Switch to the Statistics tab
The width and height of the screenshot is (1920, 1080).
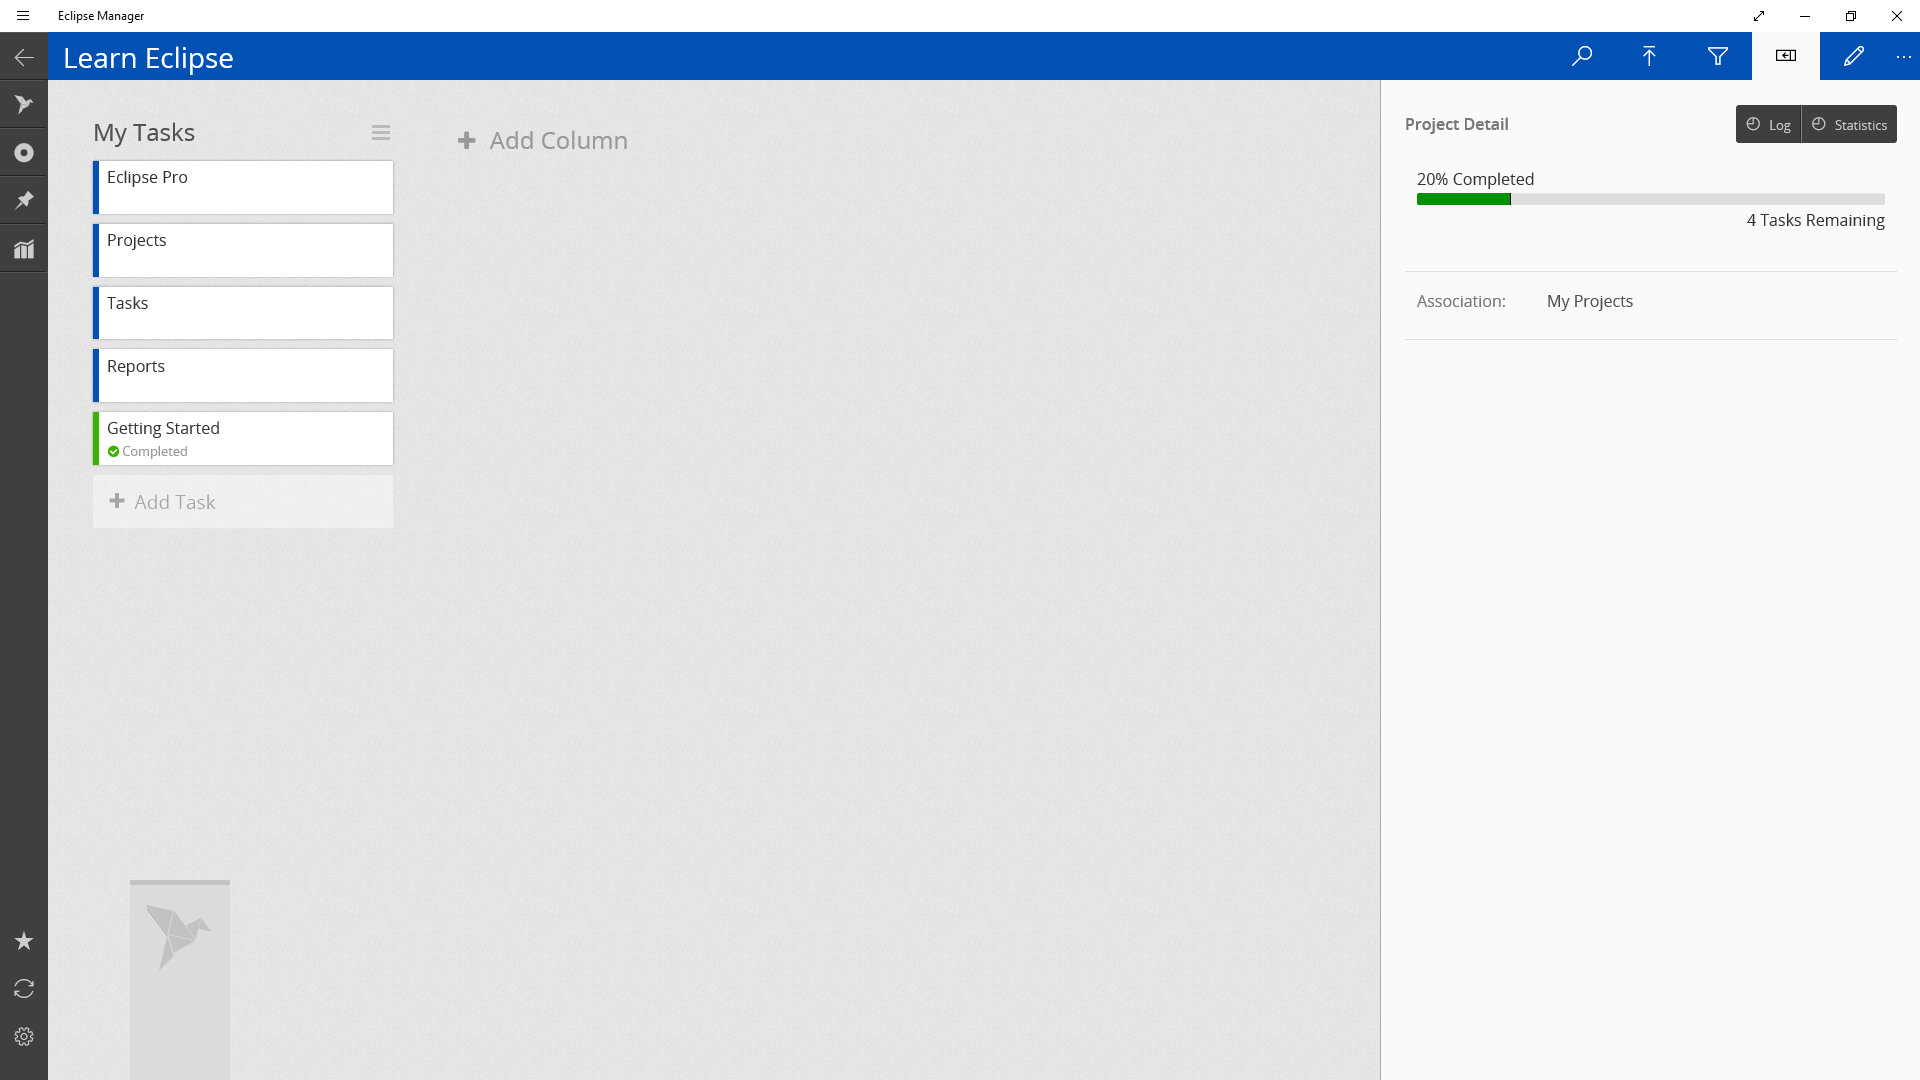point(1849,125)
